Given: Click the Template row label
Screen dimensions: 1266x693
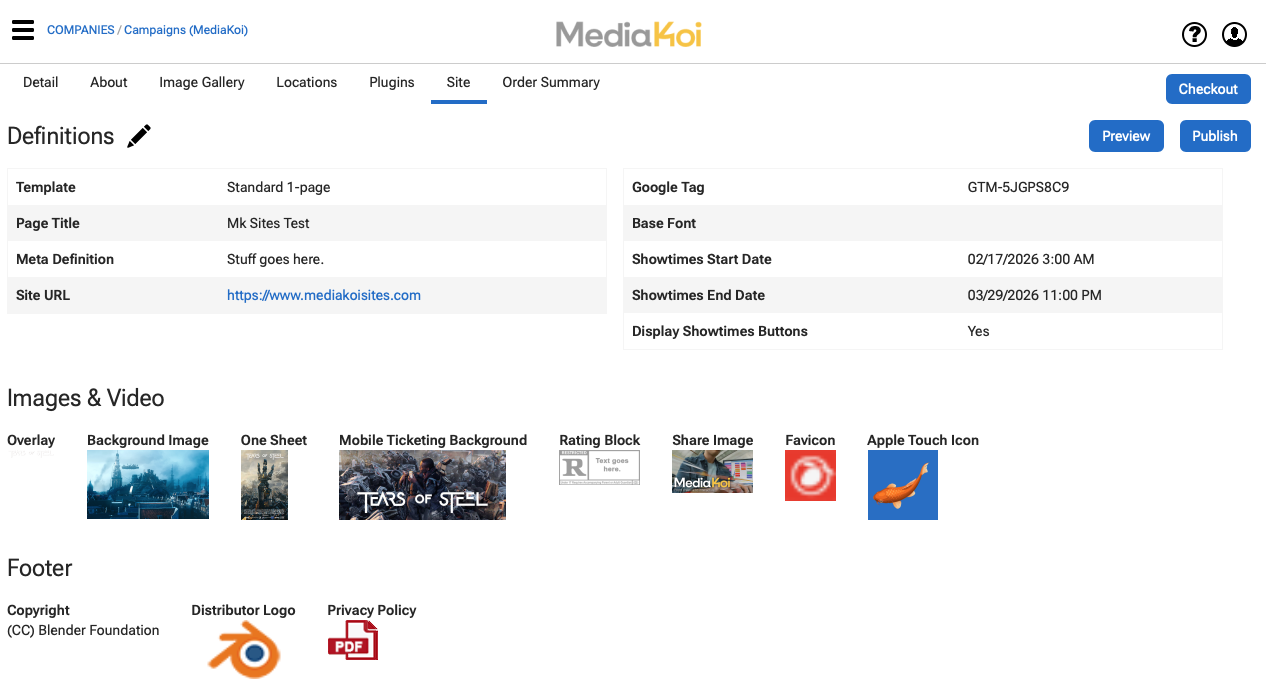Looking at the screenshot, I should tap(46, 187).
